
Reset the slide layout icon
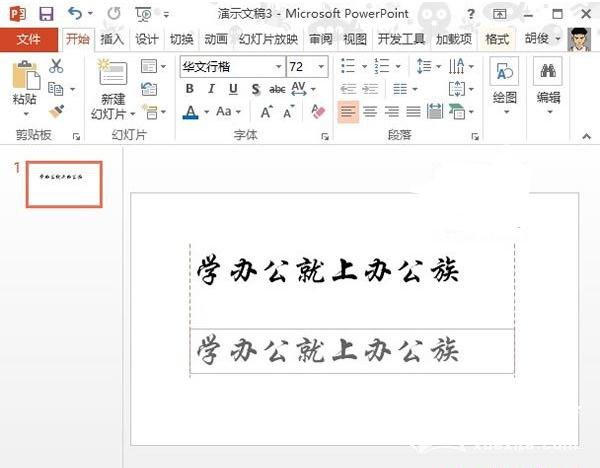149,89
